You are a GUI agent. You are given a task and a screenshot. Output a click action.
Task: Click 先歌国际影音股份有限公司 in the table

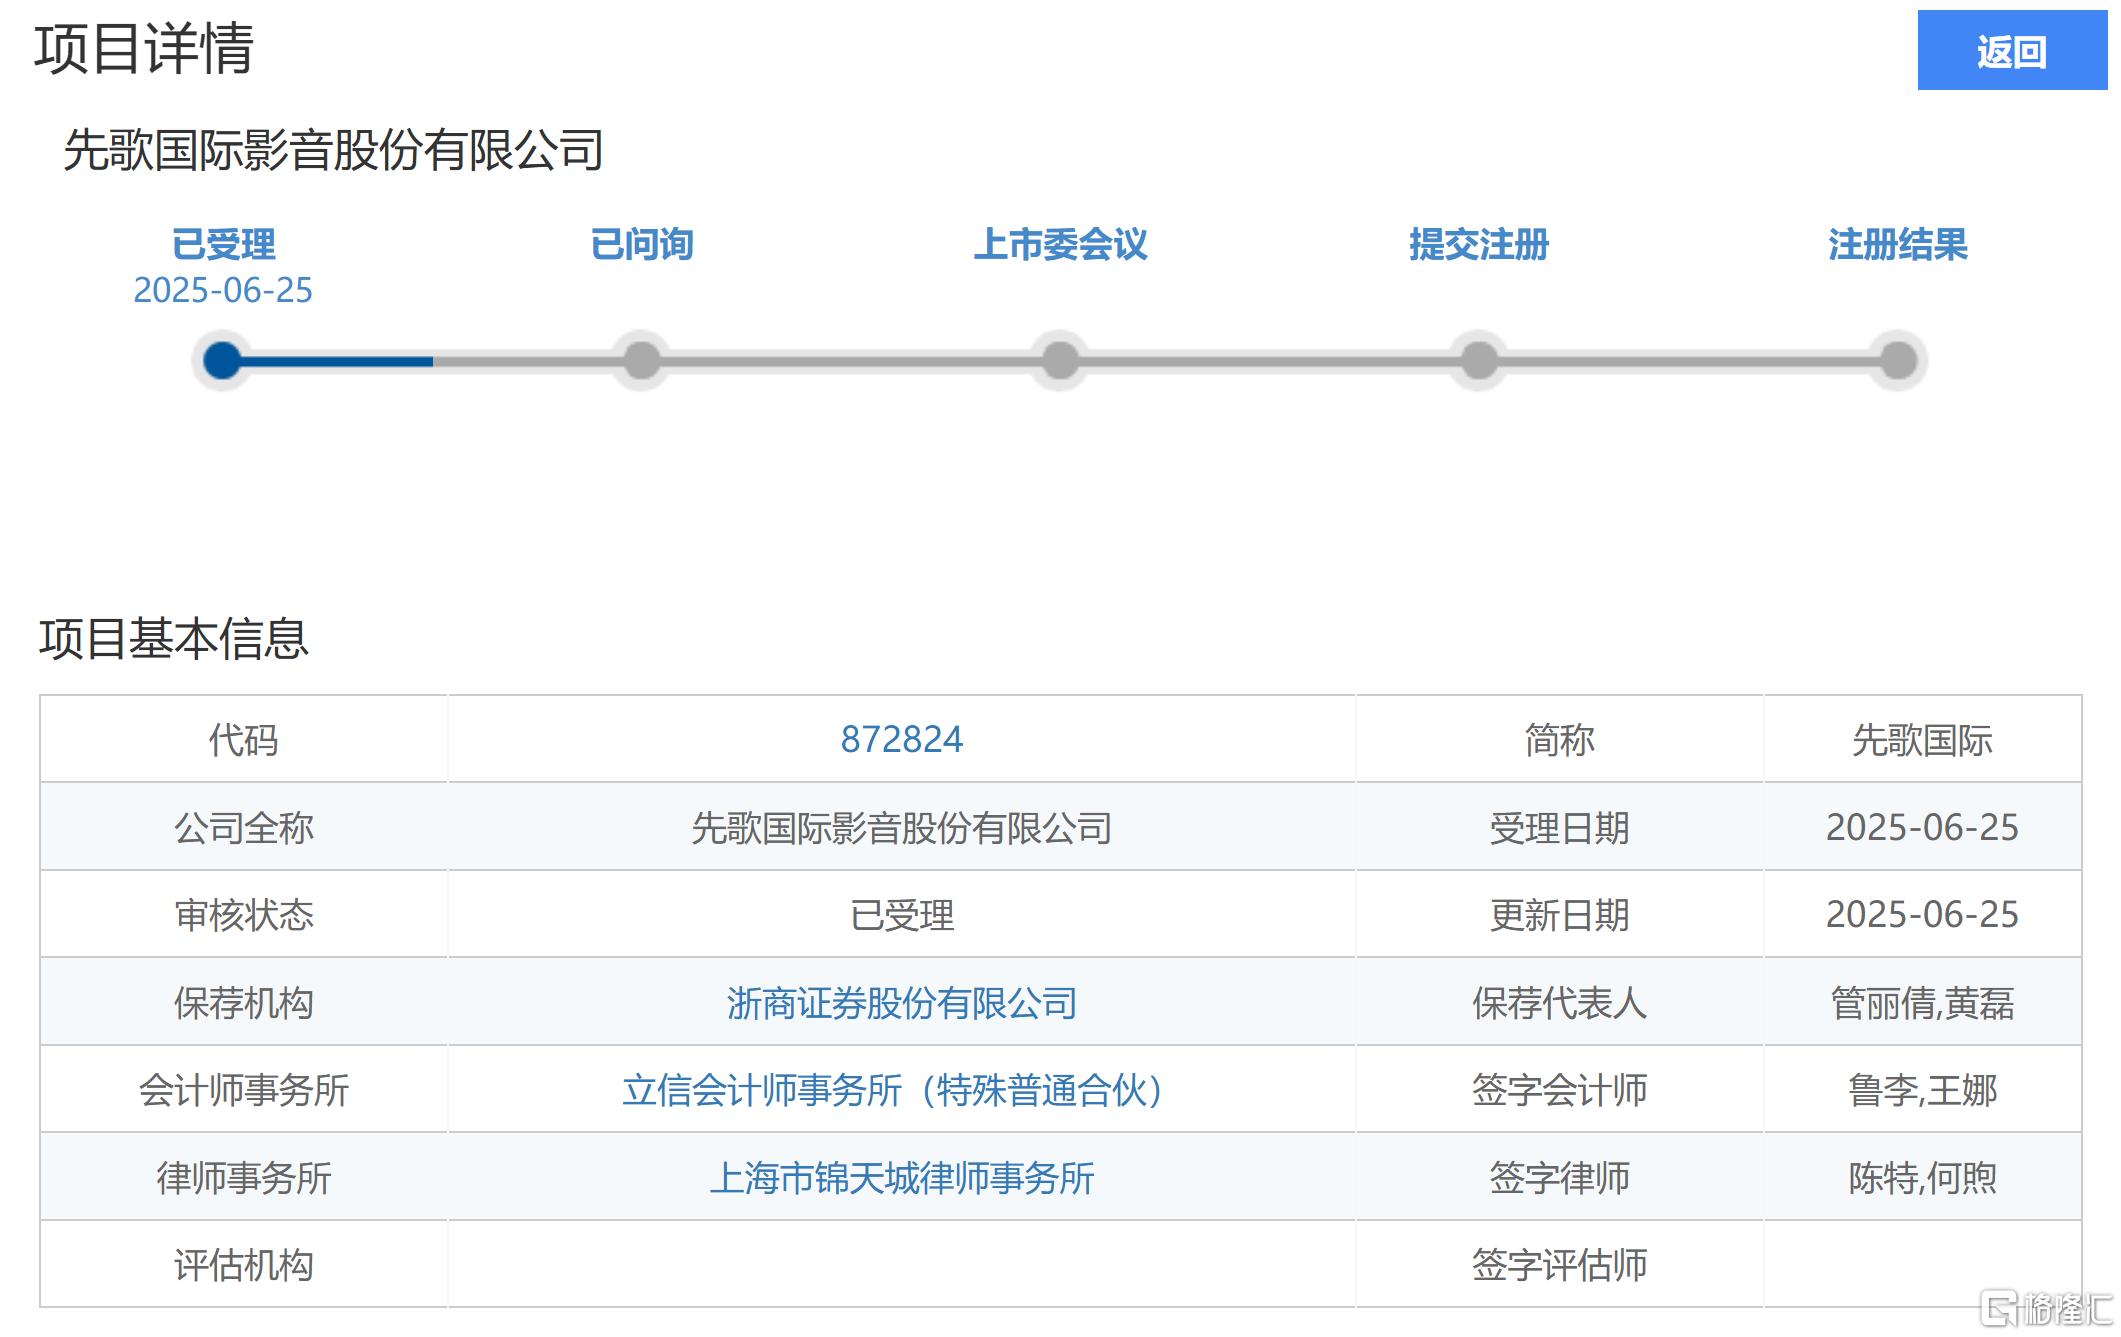[901, 828]
